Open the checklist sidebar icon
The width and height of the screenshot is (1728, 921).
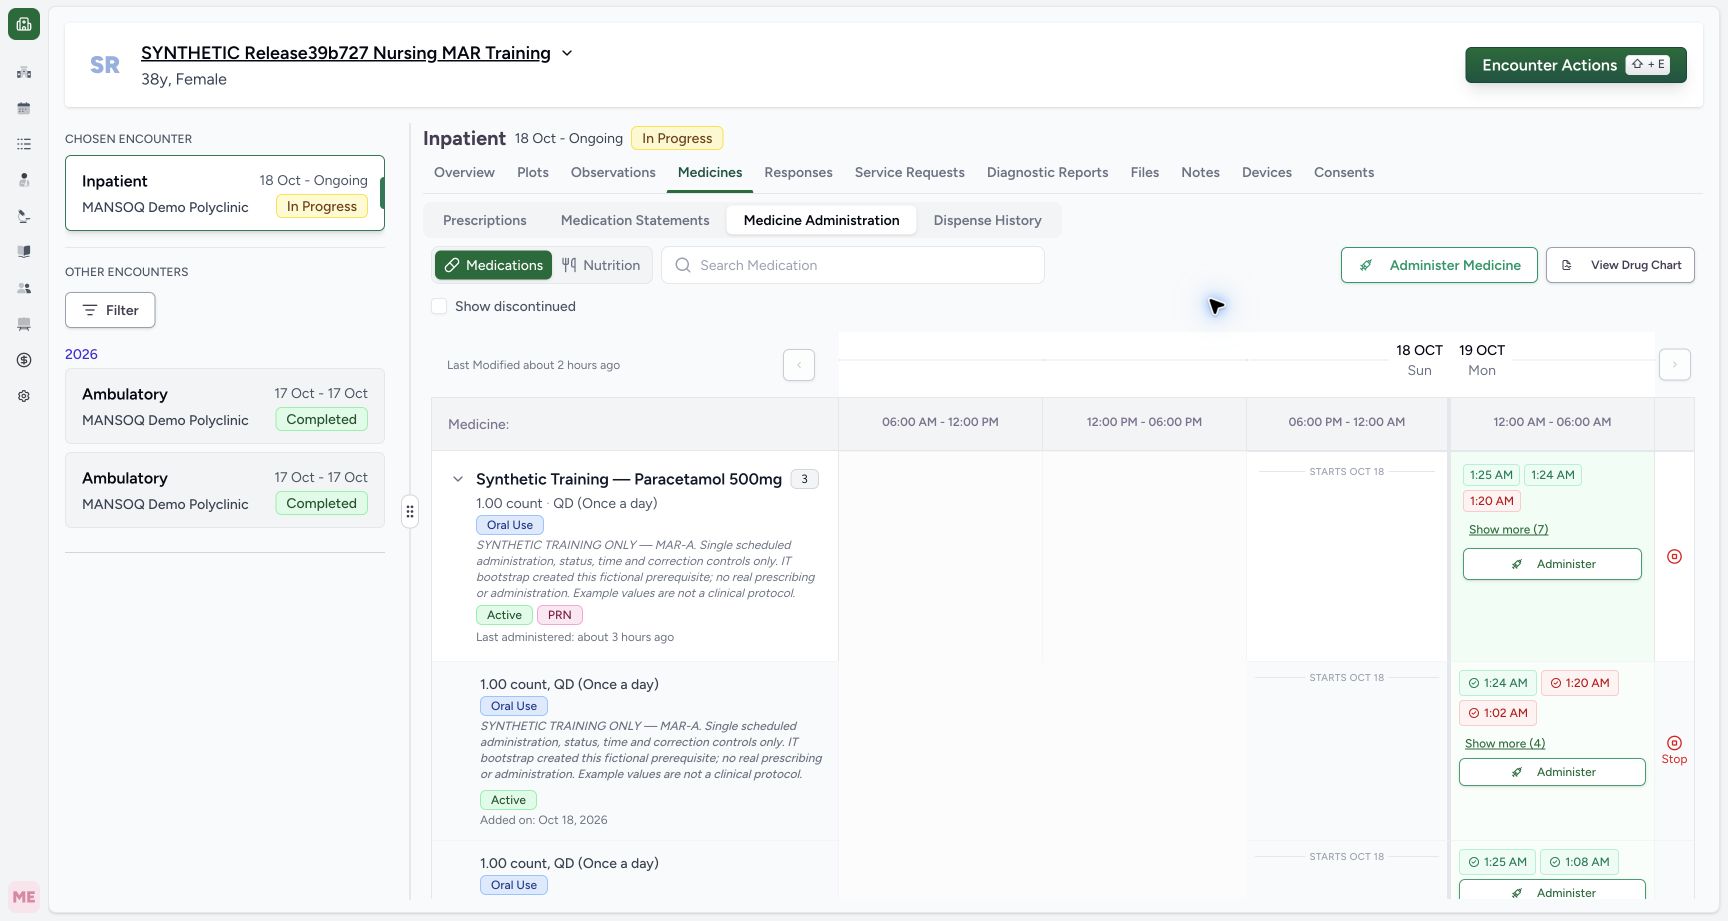coord(24,144)
